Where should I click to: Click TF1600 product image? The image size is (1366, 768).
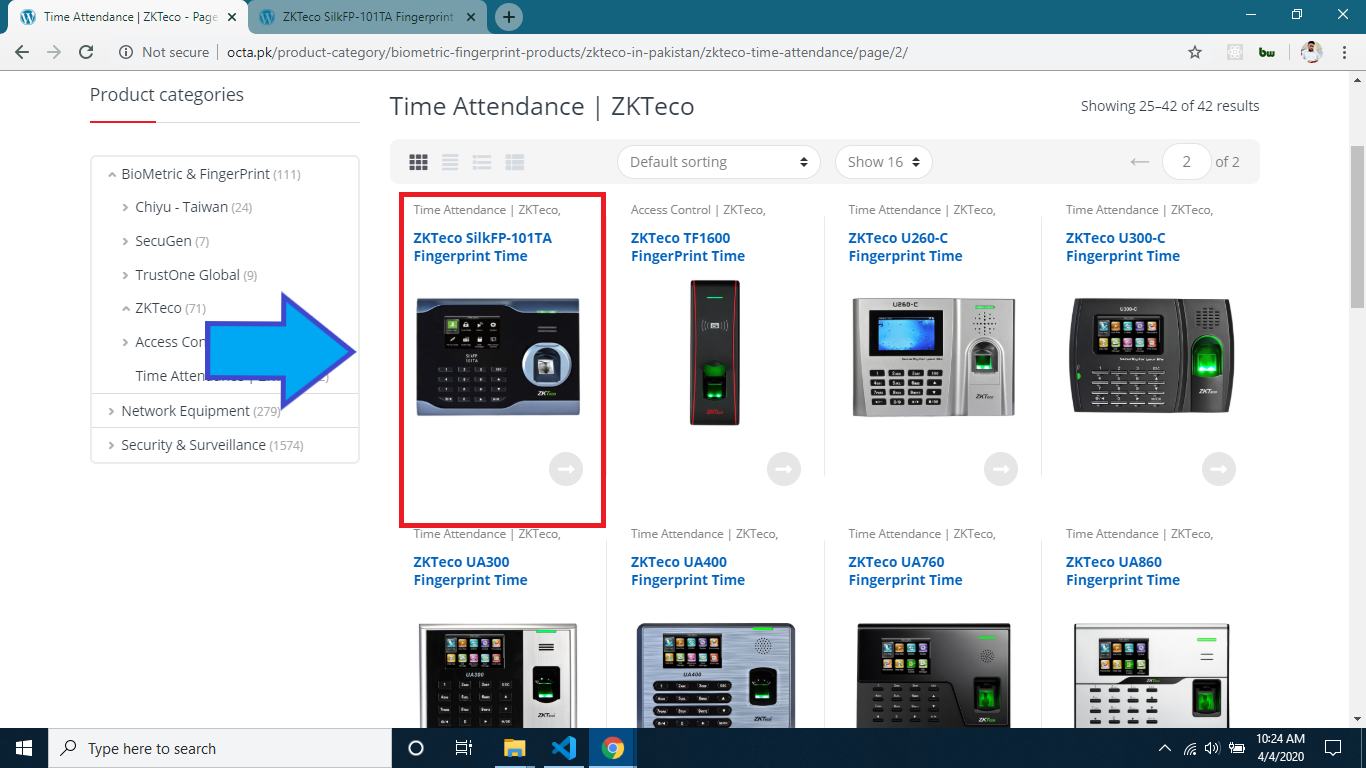(715, 353)
